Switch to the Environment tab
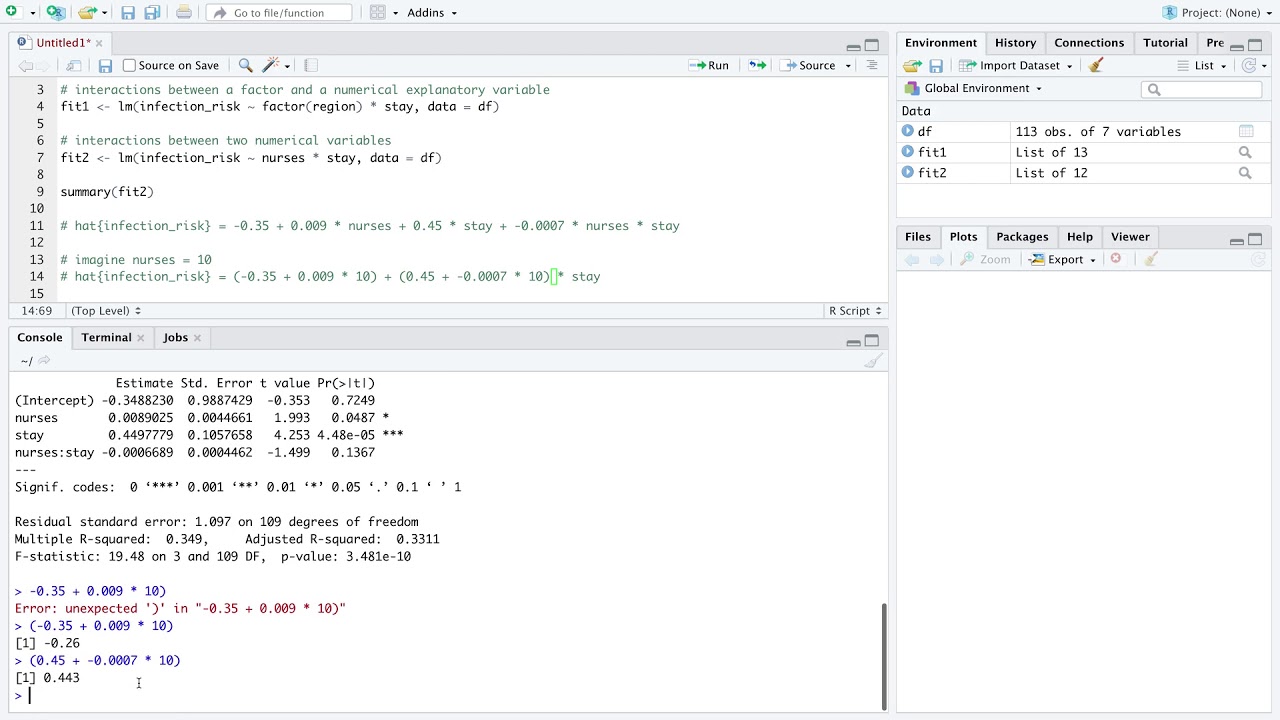This screenshot has width=1280, height=720. [x=940, y=43]
